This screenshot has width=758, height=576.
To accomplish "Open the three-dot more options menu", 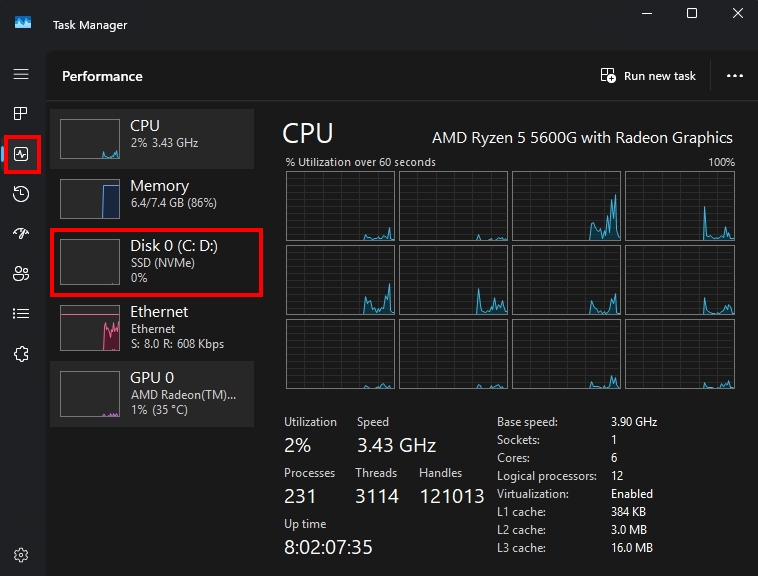I will [734, 76].
